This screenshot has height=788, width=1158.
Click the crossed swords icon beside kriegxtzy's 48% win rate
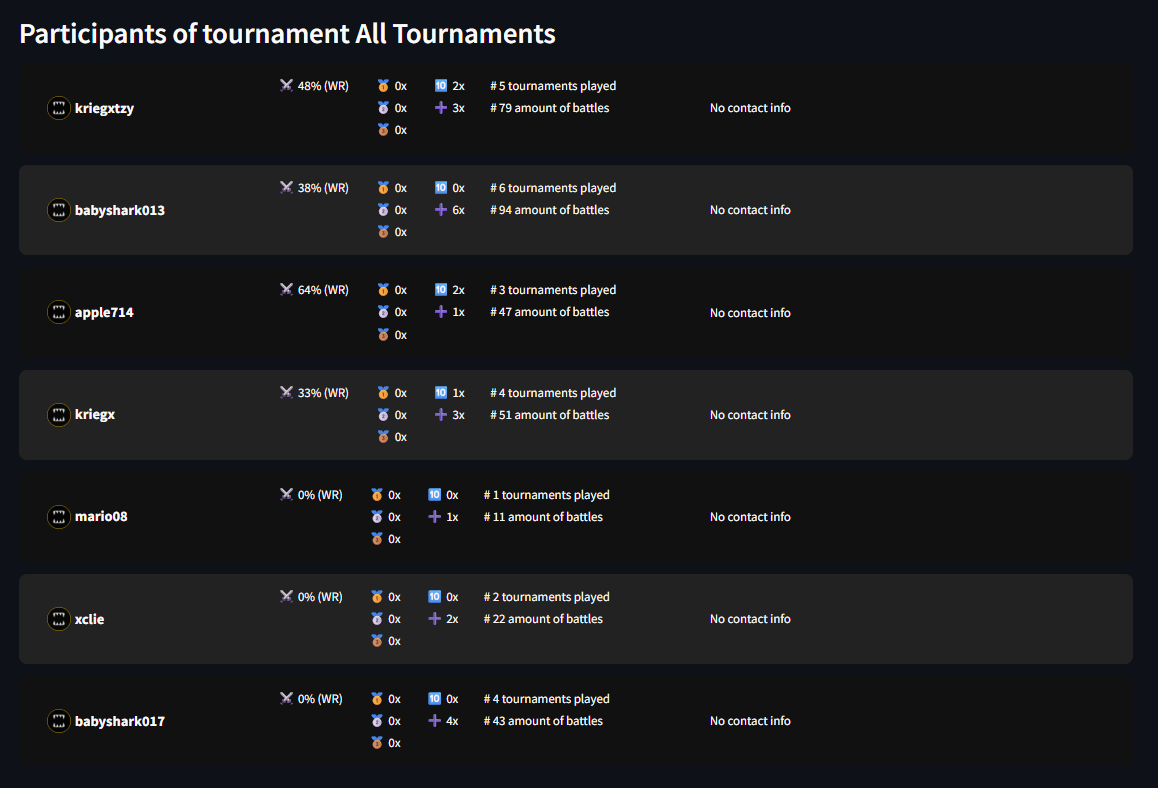point(287,86)
